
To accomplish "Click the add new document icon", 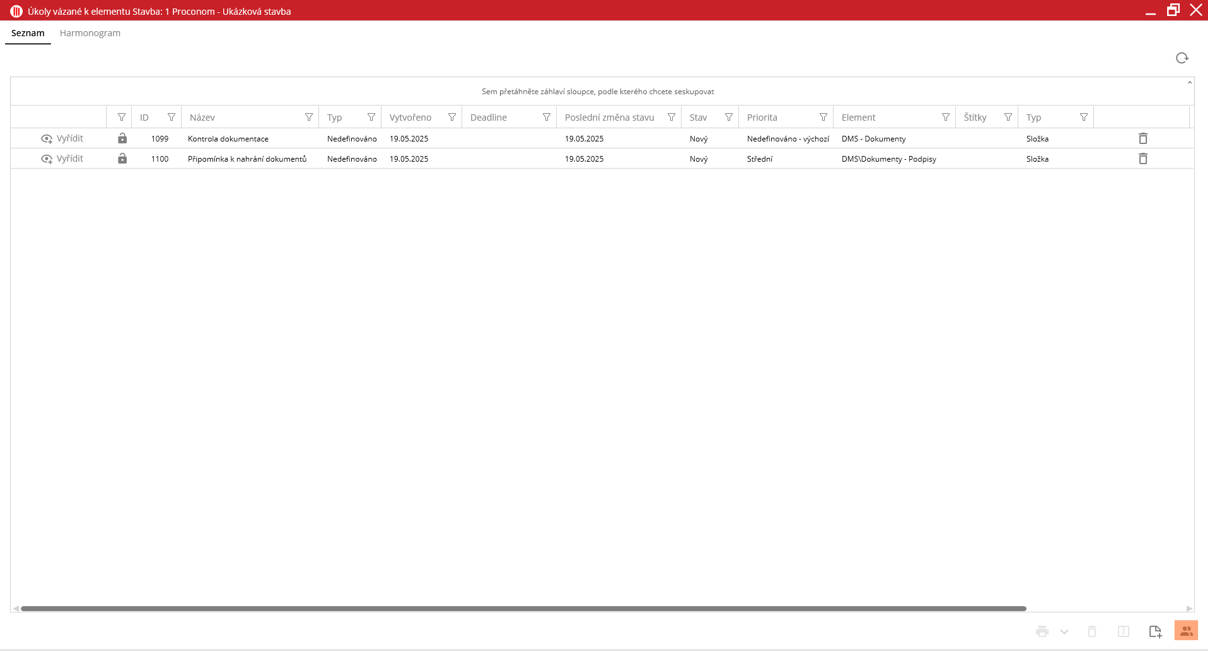I will [1155, 631].
